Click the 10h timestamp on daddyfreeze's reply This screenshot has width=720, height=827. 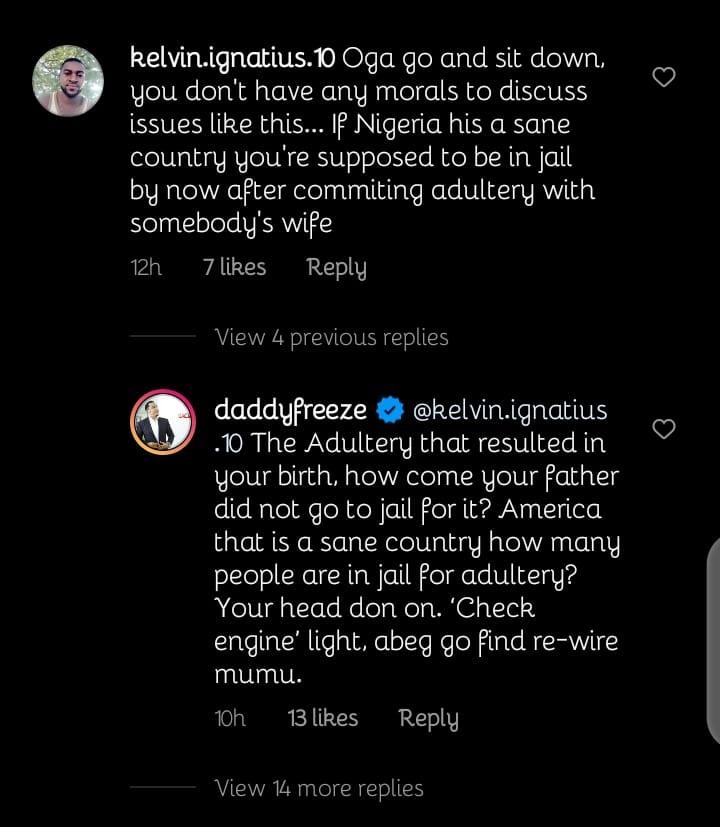pyautogui.click(x=230, y=718)
